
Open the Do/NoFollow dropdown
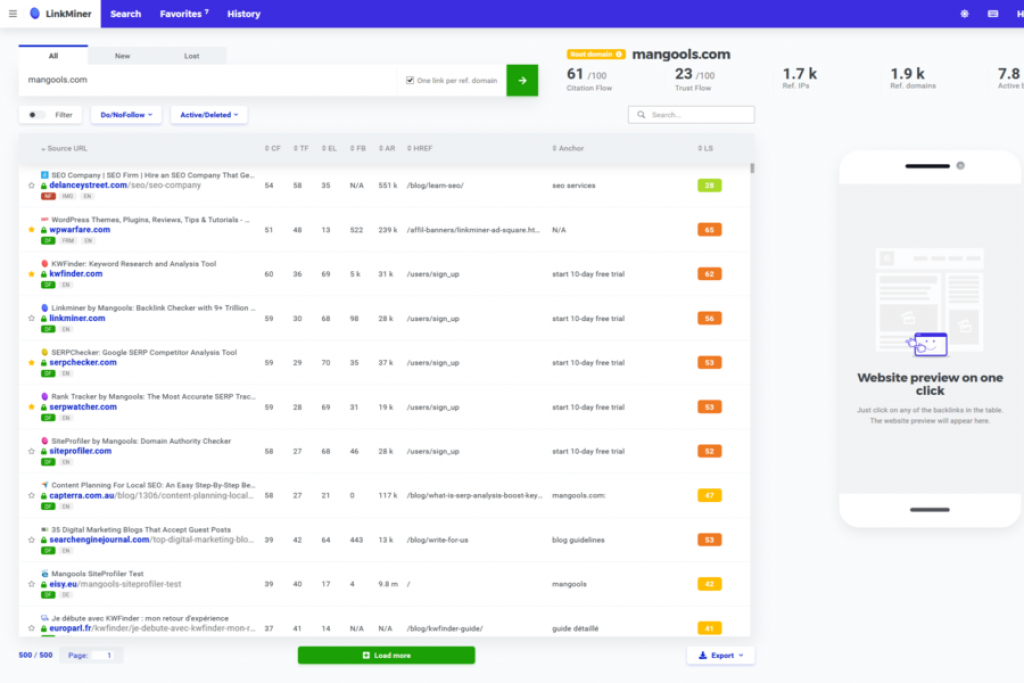[x=126, y=115]
